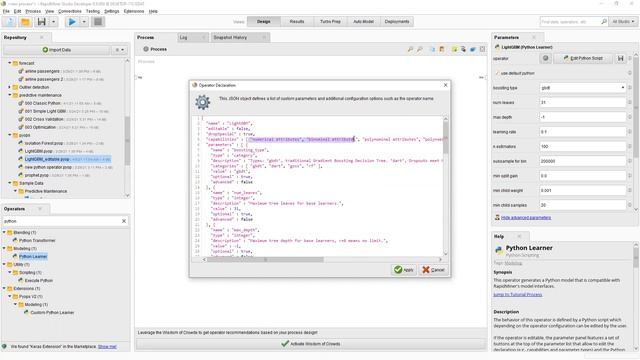
Task: Close the Operator Declaration dialog
Action: 445,85
